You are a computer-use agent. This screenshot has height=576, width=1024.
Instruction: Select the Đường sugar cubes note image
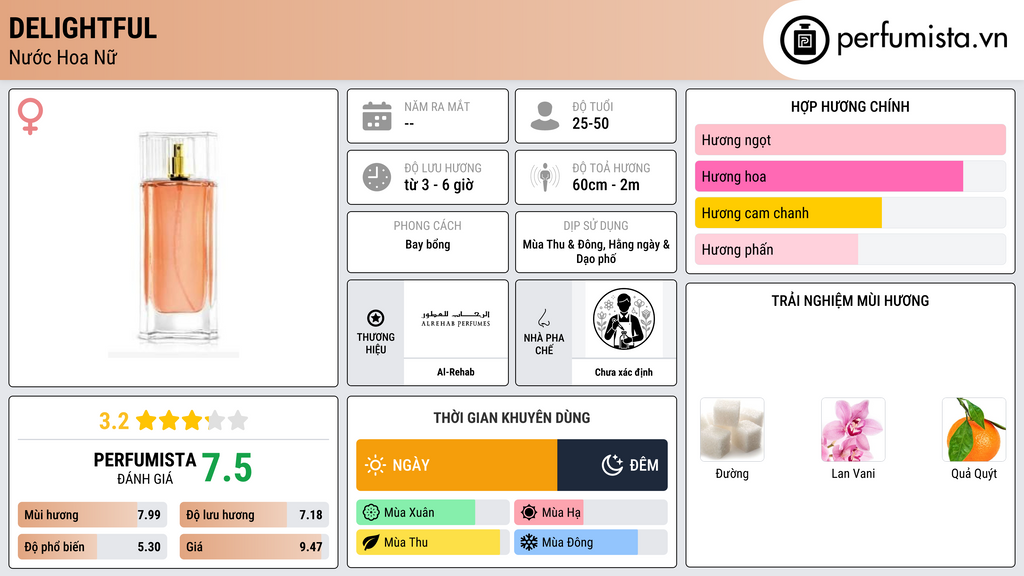732,430
